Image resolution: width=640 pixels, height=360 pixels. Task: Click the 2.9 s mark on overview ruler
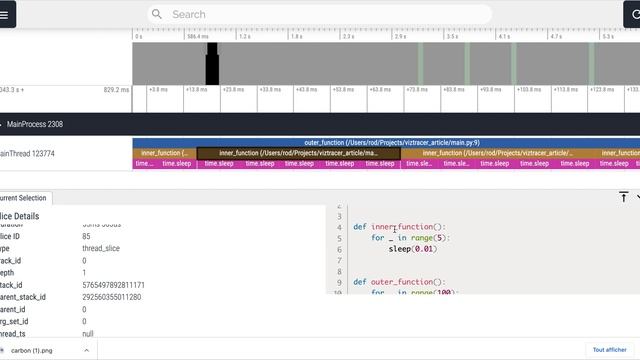point(400,36)
